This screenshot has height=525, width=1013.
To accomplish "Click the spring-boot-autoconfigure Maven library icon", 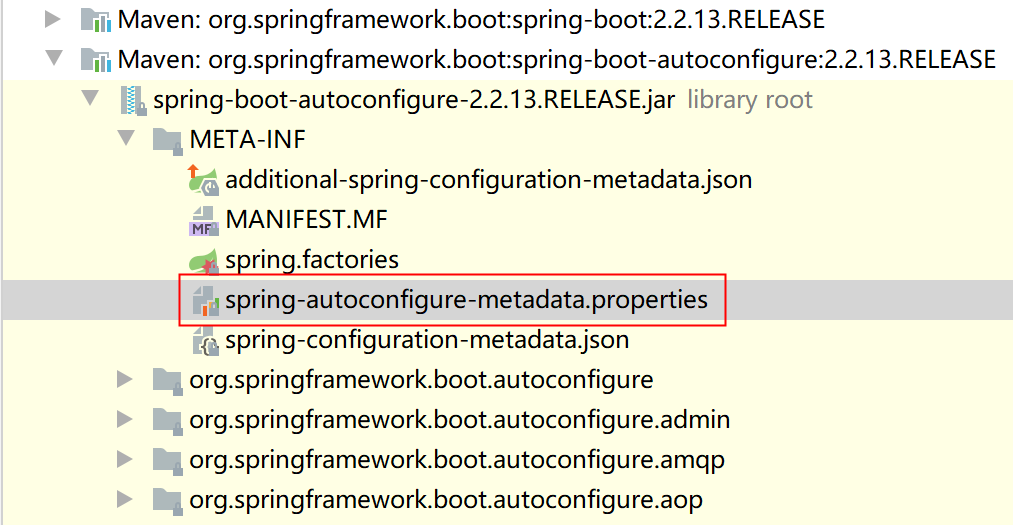I will 96,60.
